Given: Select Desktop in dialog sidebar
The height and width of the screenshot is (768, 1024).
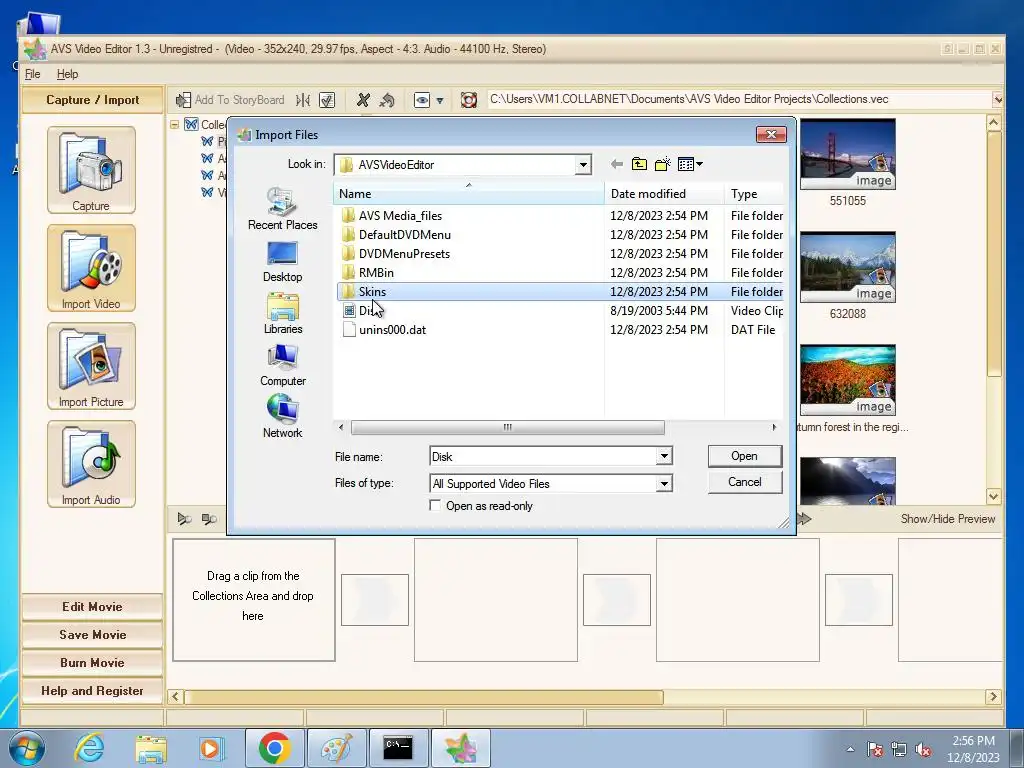Looking at the screenshot, I should click(283, 262).
